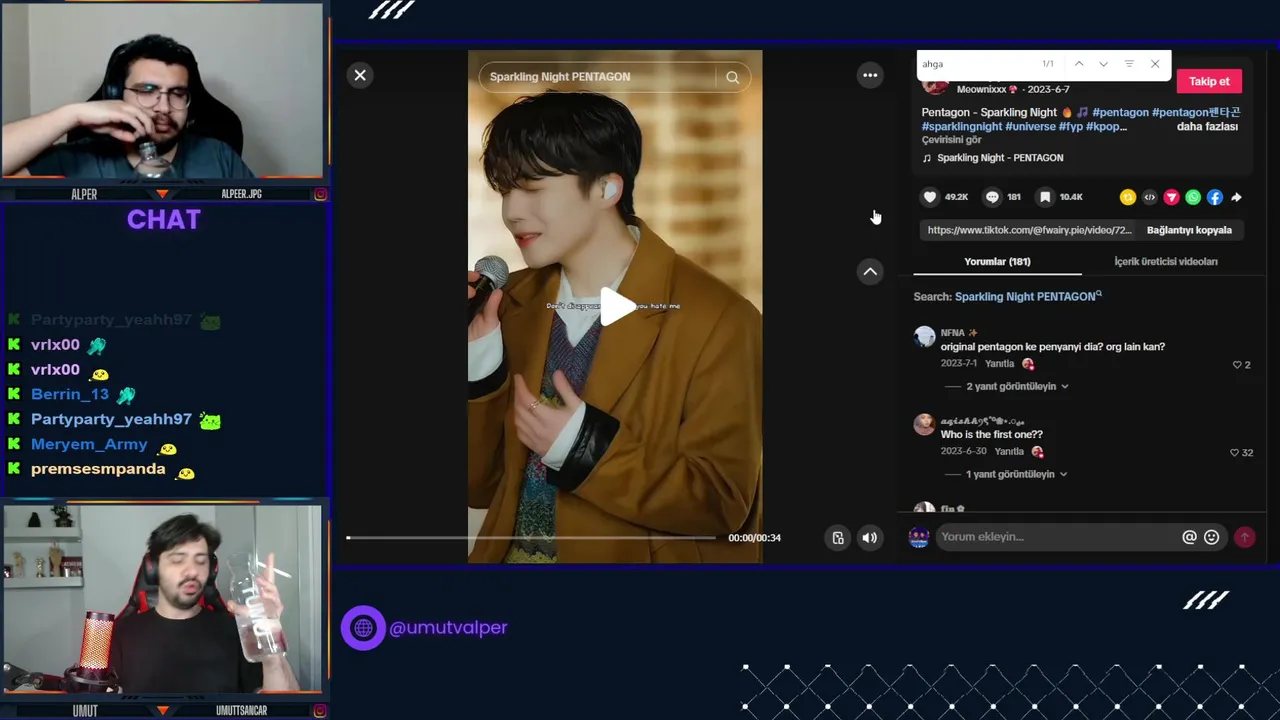The width and height of the screenshot is (1280, 720).
Task: Click Meownixxx uploader name
Action: [981, 89]
